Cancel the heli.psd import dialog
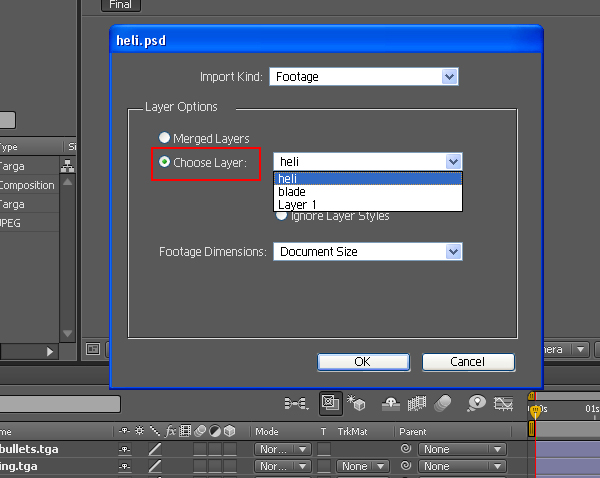The height and width of the screenshot is (478, 600). (468, 362)
